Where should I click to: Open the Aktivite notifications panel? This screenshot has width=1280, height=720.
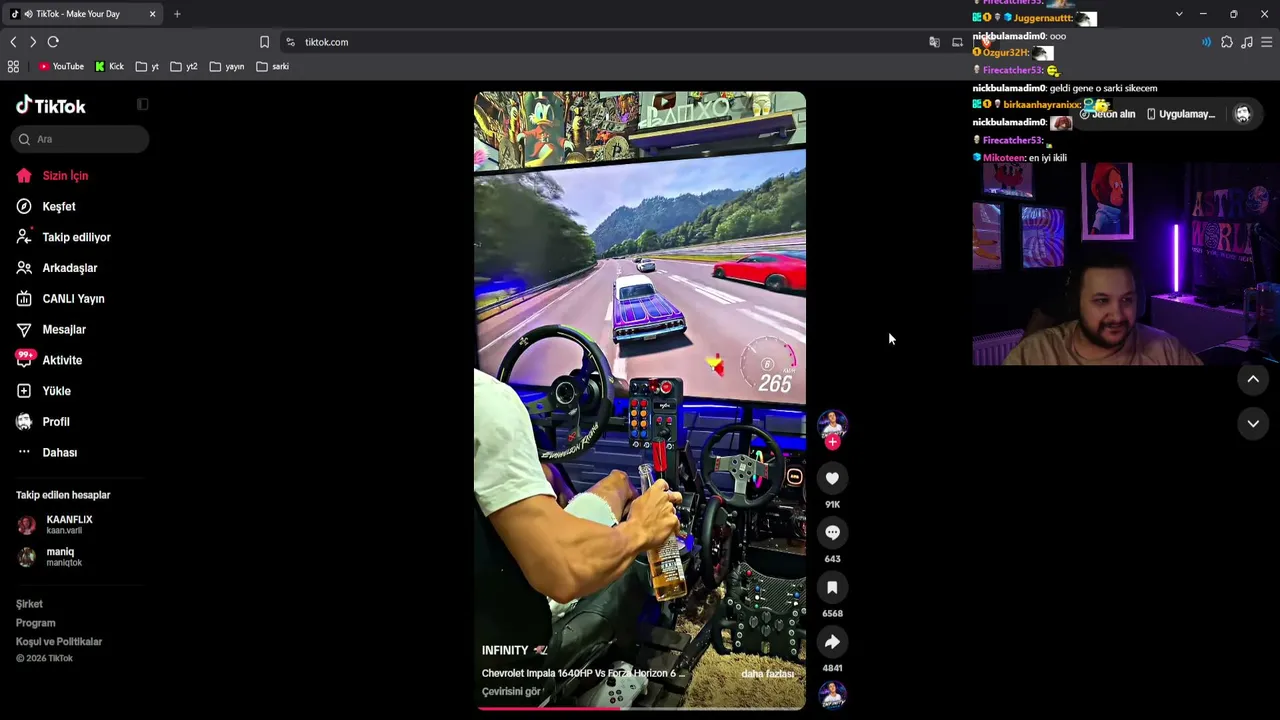(49, 360)
